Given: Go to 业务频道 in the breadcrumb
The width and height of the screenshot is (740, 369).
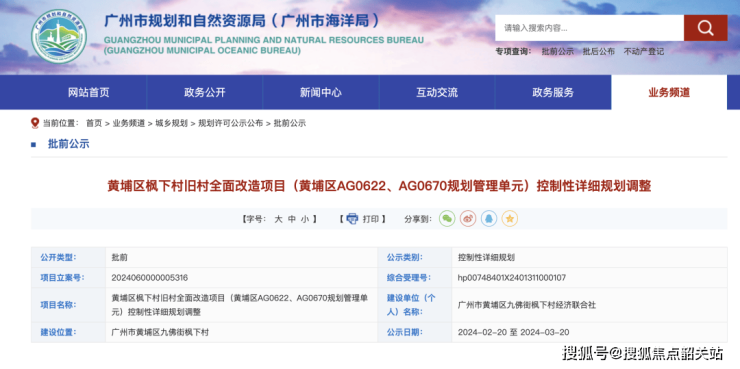Looking at the screenshot, I should coord(129,124).
